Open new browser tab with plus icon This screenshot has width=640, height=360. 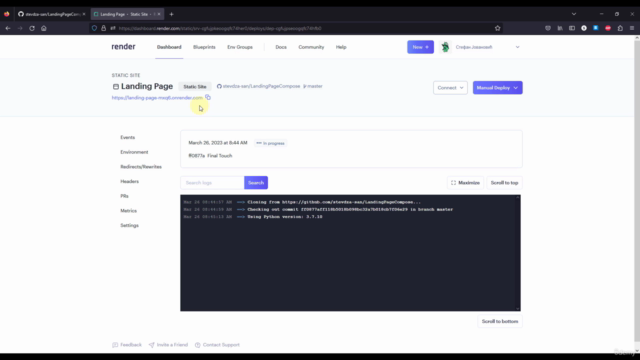pos(171,14)
